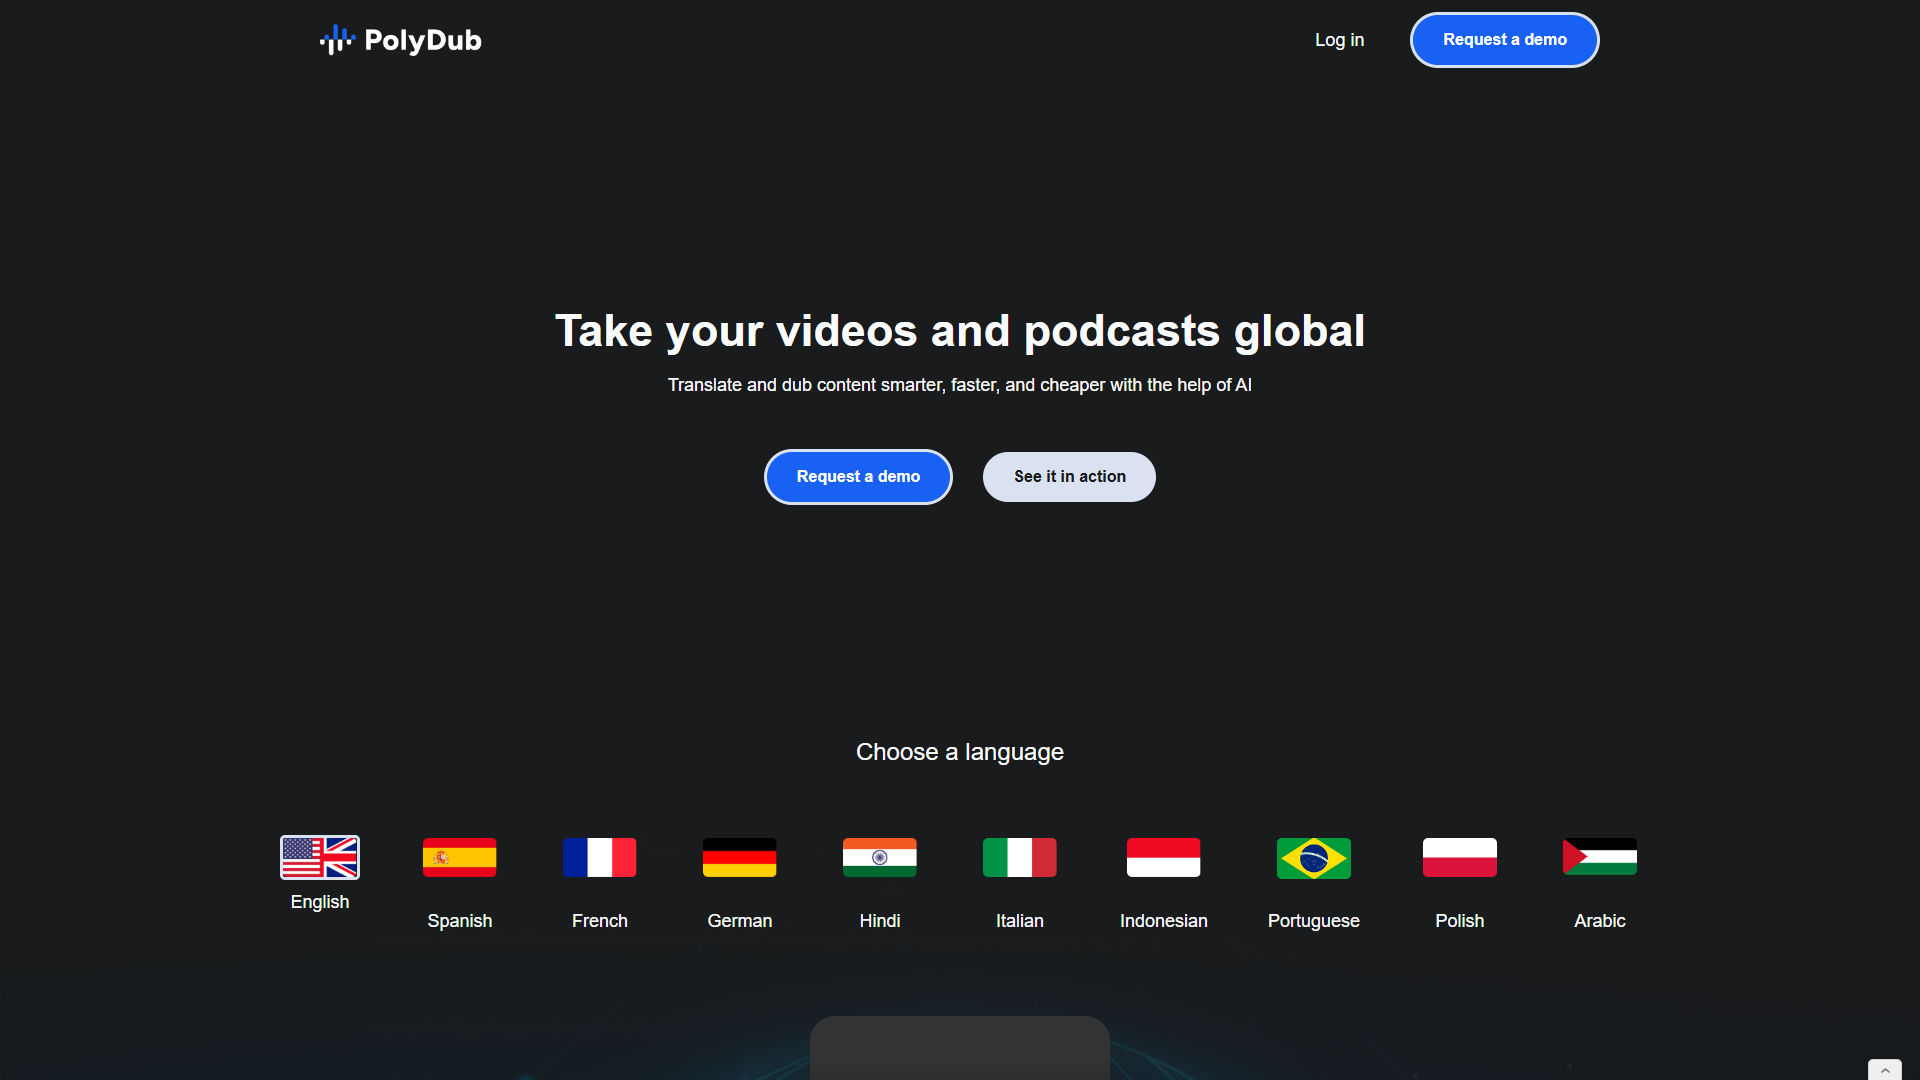The image size is (1920, 1080).
Task: Choose the Spanish flag icon
Action: (x=460, y=857)
